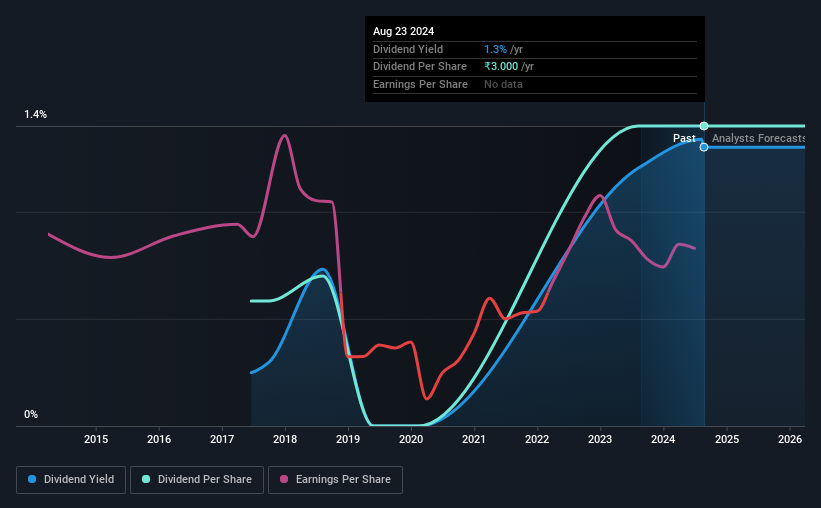Click the Analysts Forecasts label
The image size is (821, 508).
(x=758, y=138)
